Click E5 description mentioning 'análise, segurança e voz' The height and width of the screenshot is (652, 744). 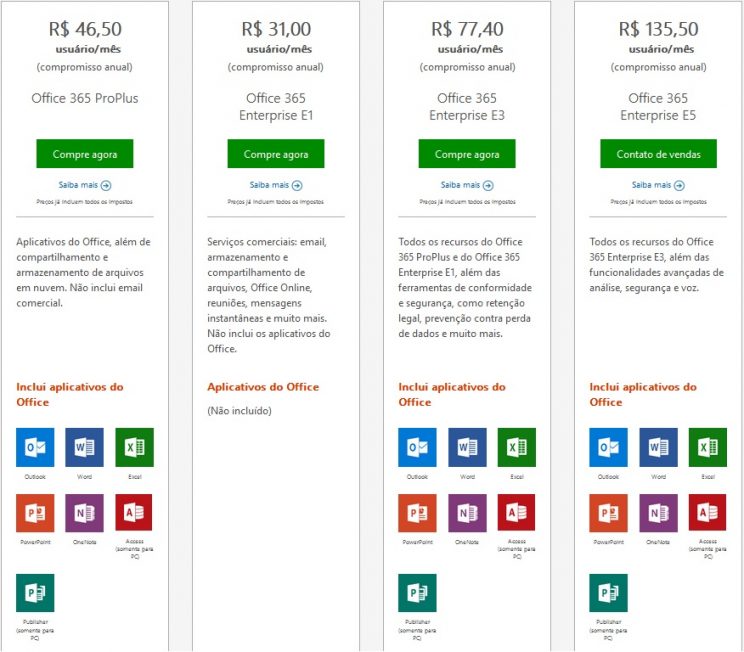[x=657, y=265]
